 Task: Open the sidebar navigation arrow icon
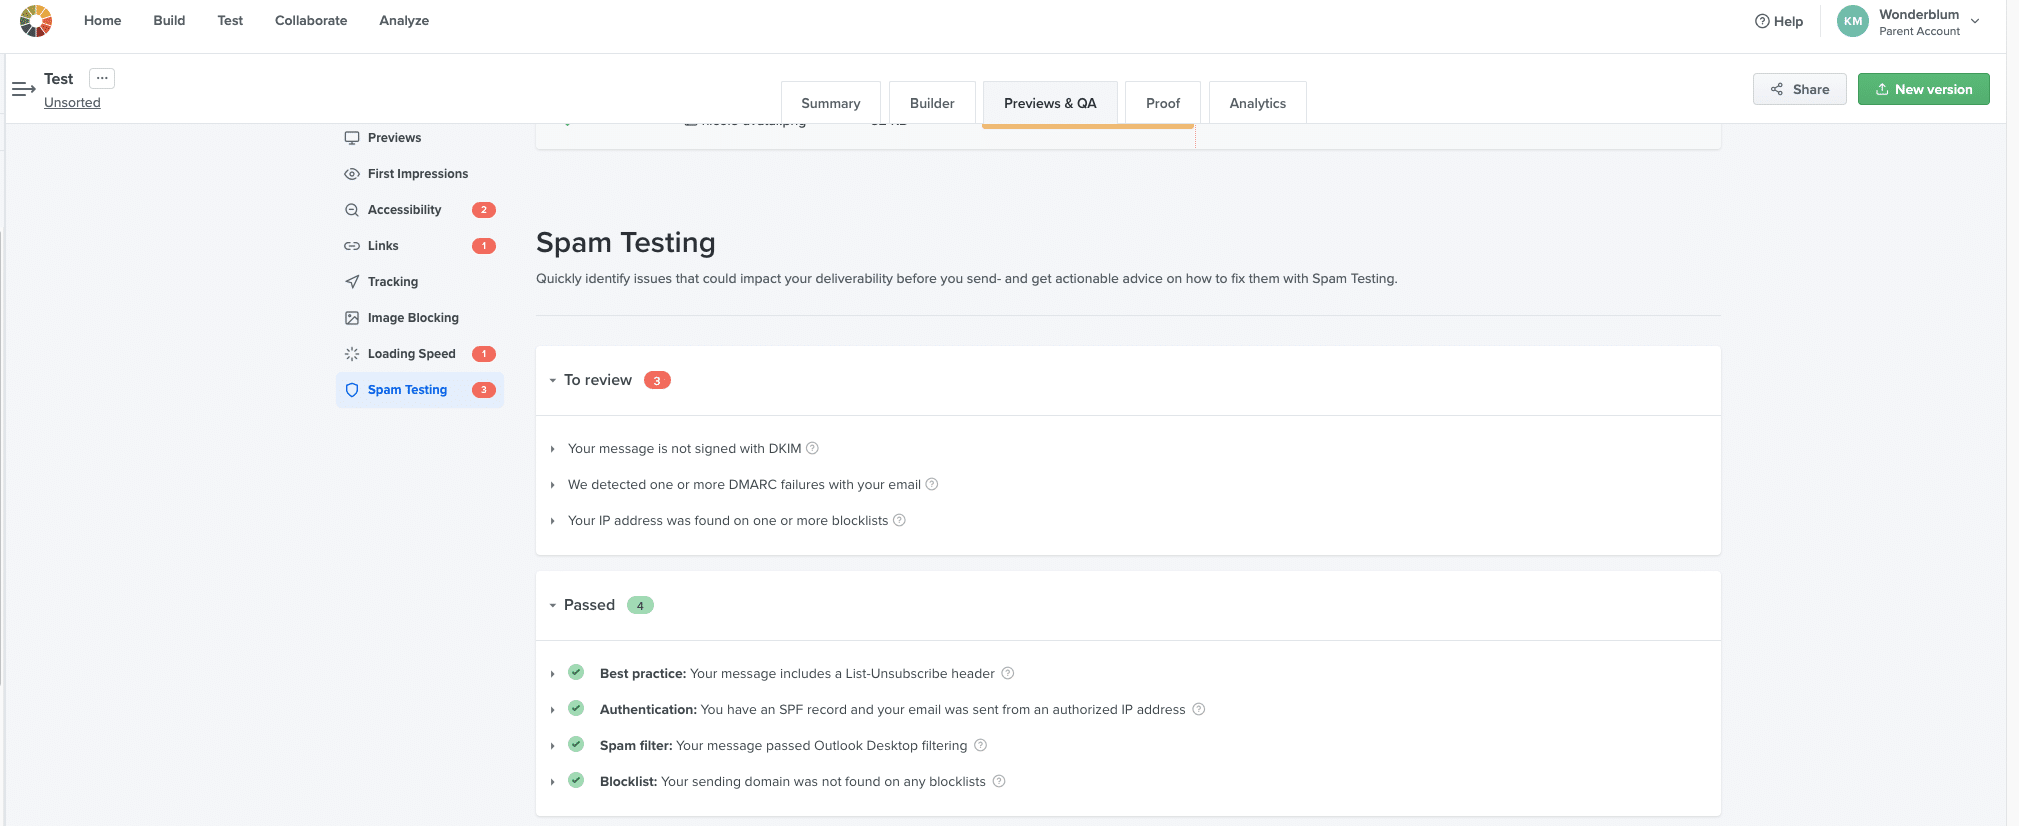23,89
